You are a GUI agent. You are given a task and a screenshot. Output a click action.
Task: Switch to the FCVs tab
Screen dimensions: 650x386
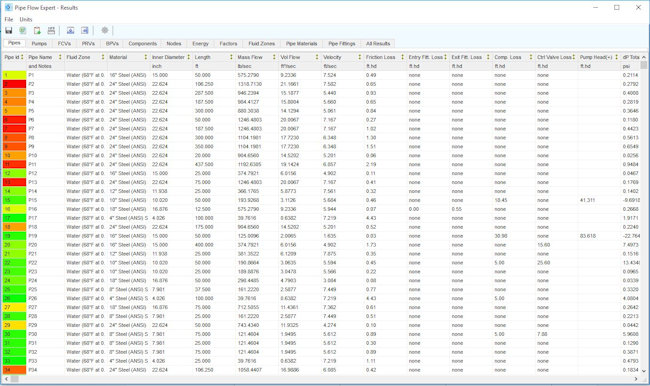point(64,44)
